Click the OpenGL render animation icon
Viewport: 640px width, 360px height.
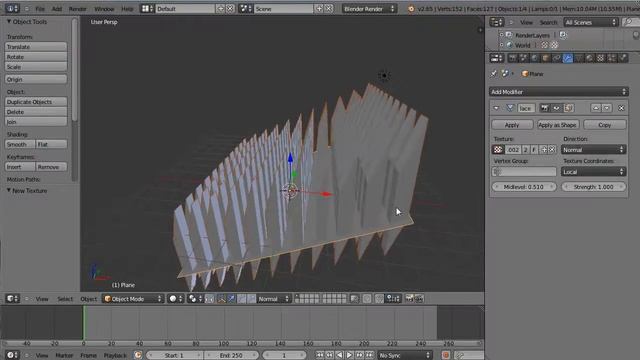coord(419,299)
